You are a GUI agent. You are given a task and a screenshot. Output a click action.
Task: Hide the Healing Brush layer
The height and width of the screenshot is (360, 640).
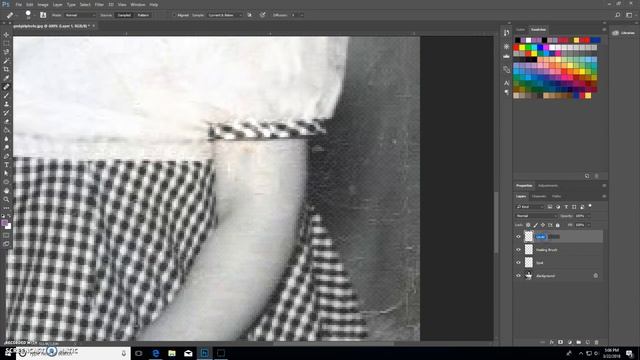(518, 250)
